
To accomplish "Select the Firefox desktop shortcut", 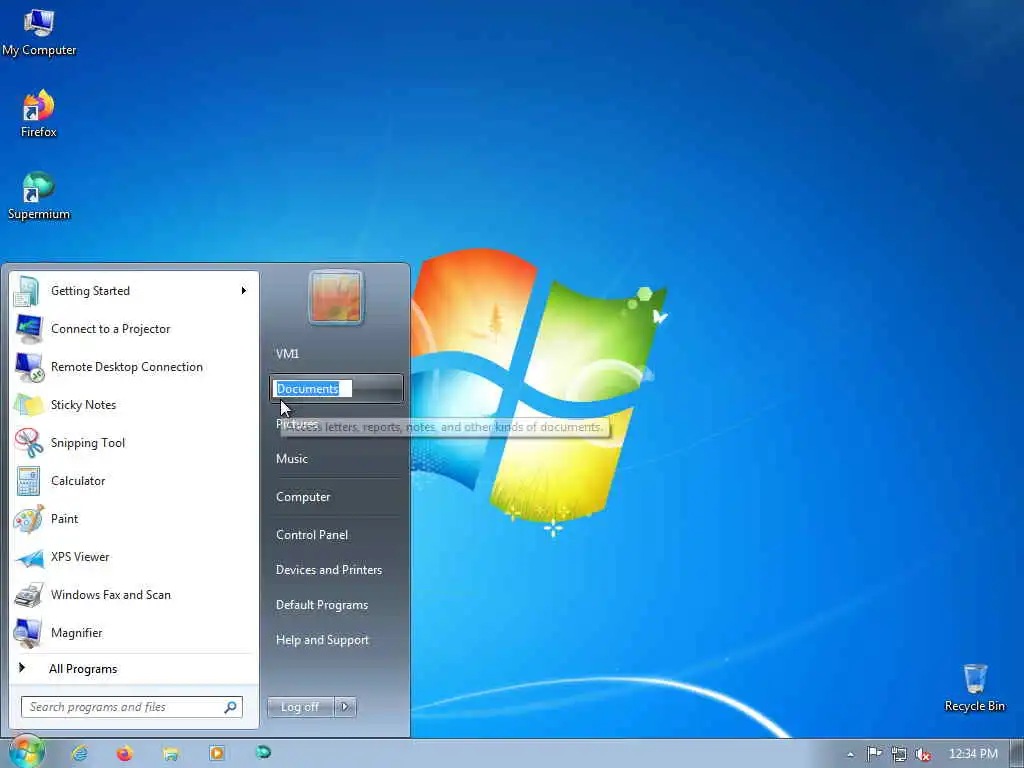I will click(39, 114).
